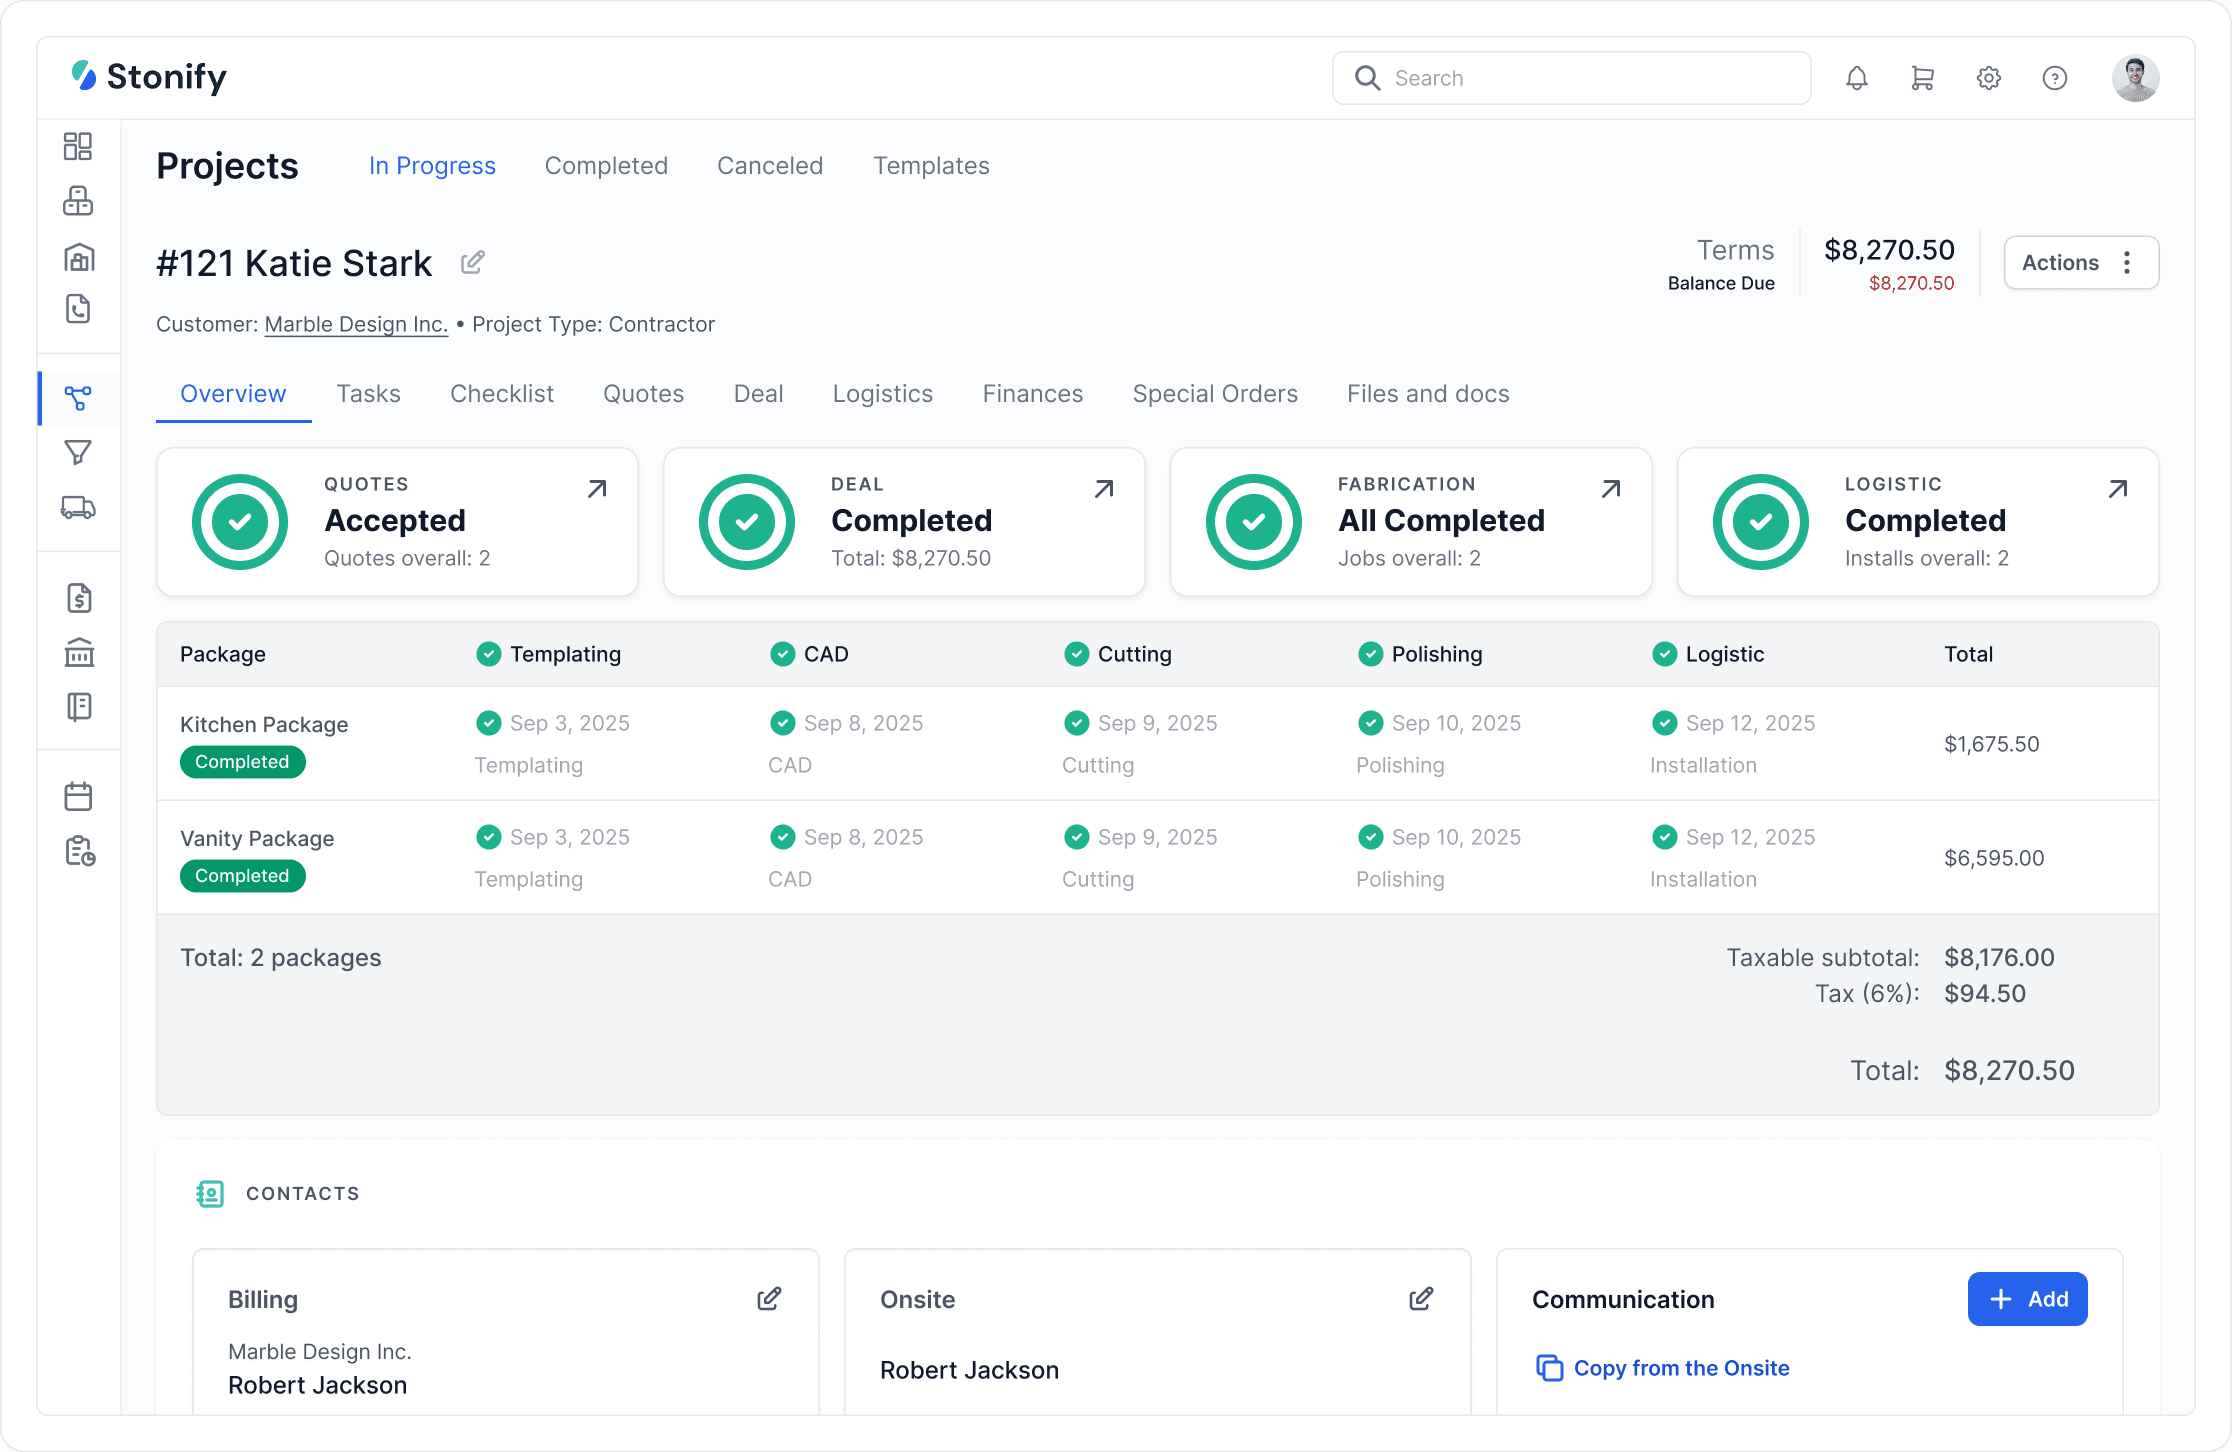Open the Special Orders tab
This screenshot has height=1452, width=2232.
click(x=1215, y=394)
